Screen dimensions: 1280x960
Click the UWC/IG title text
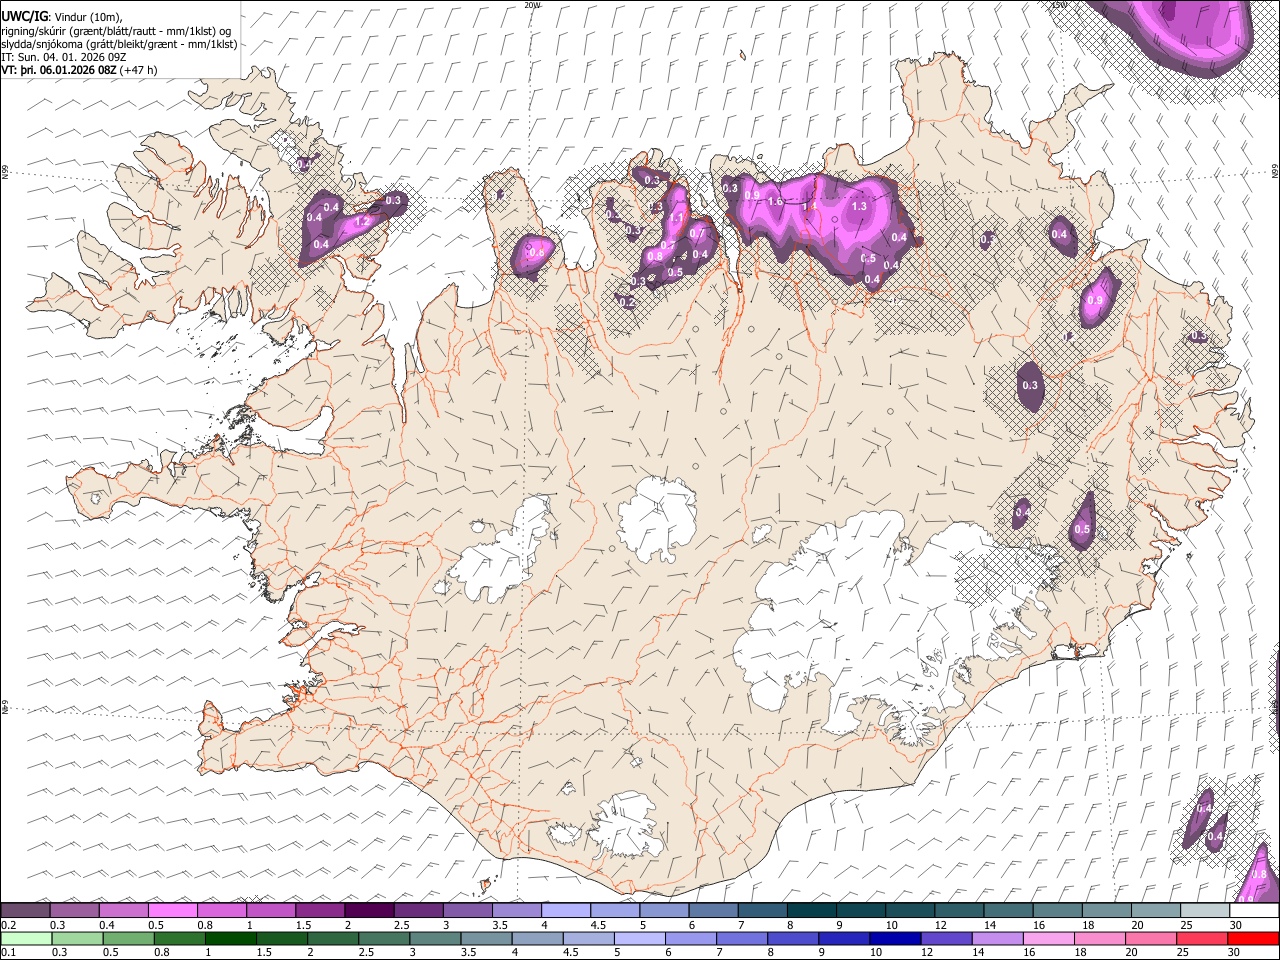(24, 16)
